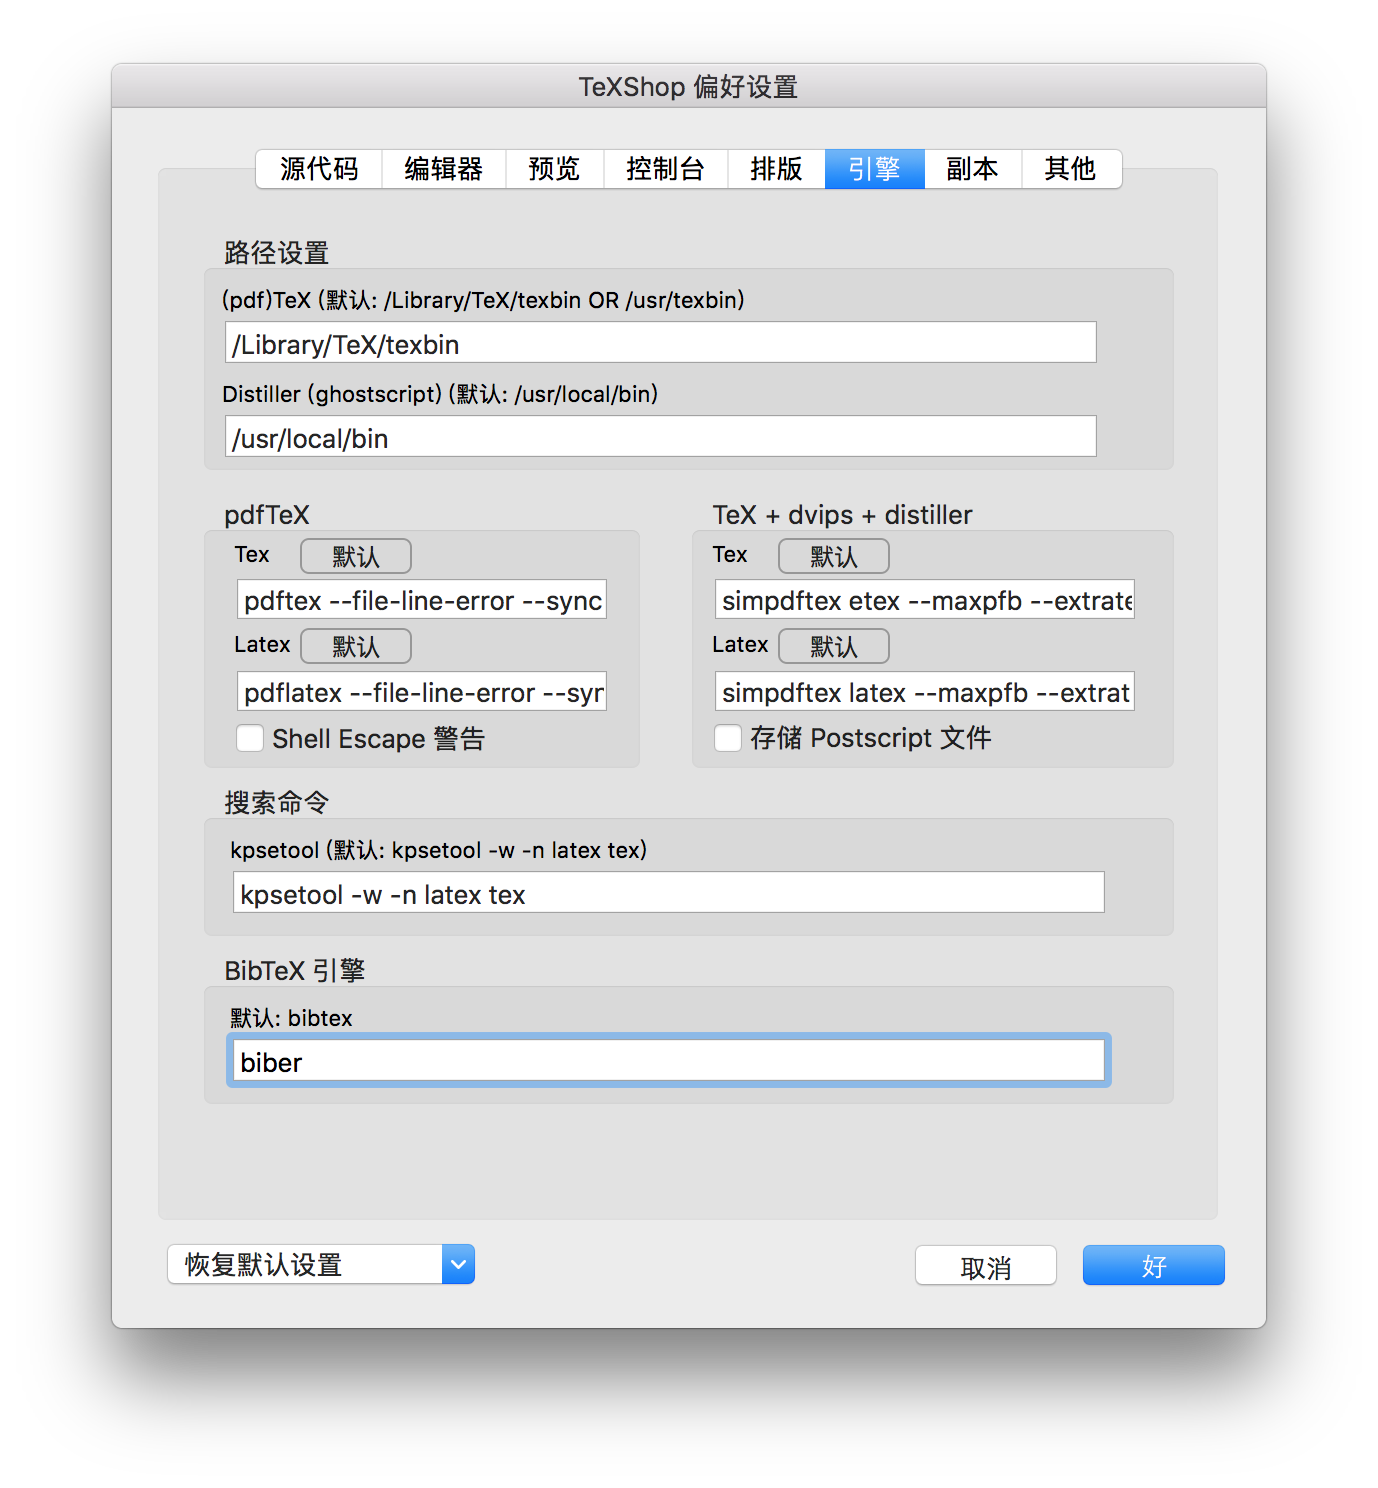Confirm settings with the 好 button
The width and height of the screenshot is (1378, 1488).
click(1154, 1266)
